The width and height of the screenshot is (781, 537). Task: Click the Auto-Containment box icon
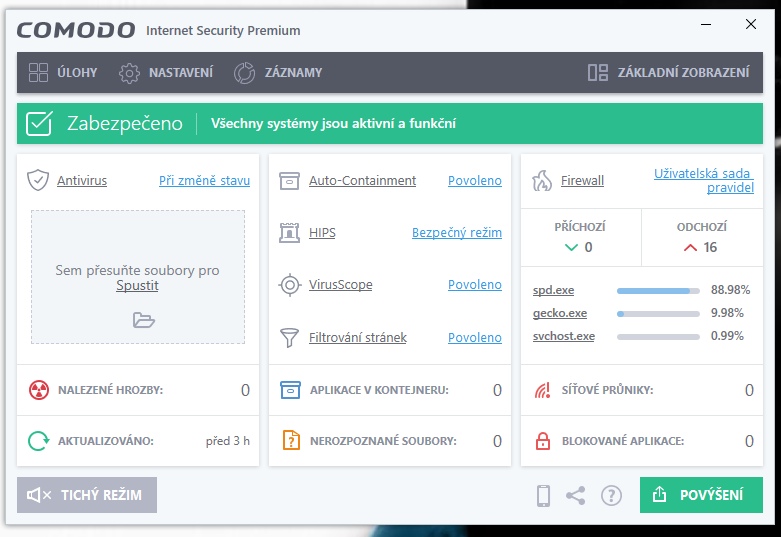coord(289,181)
